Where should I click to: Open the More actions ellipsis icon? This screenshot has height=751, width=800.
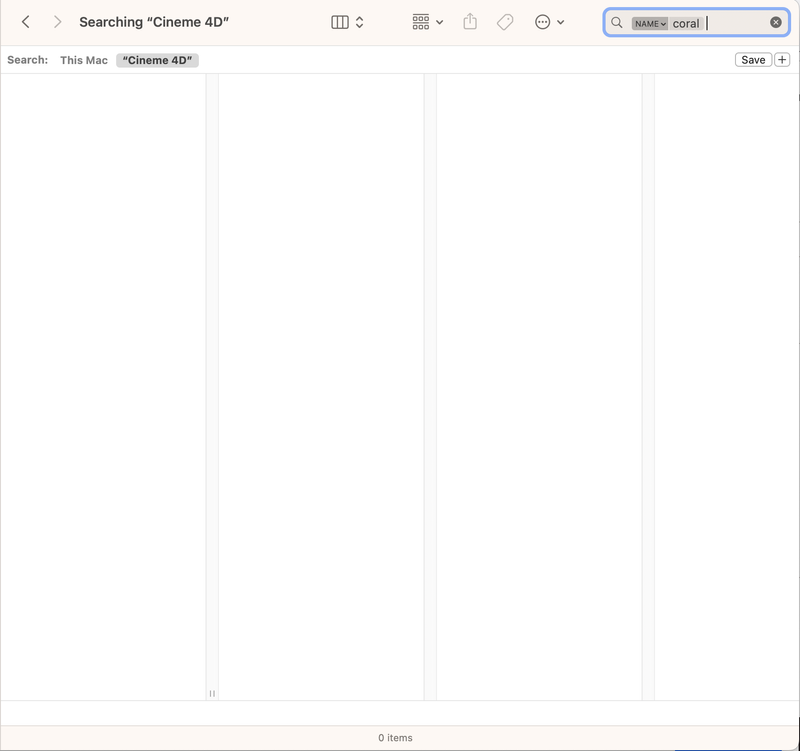[x=541, y=21]
